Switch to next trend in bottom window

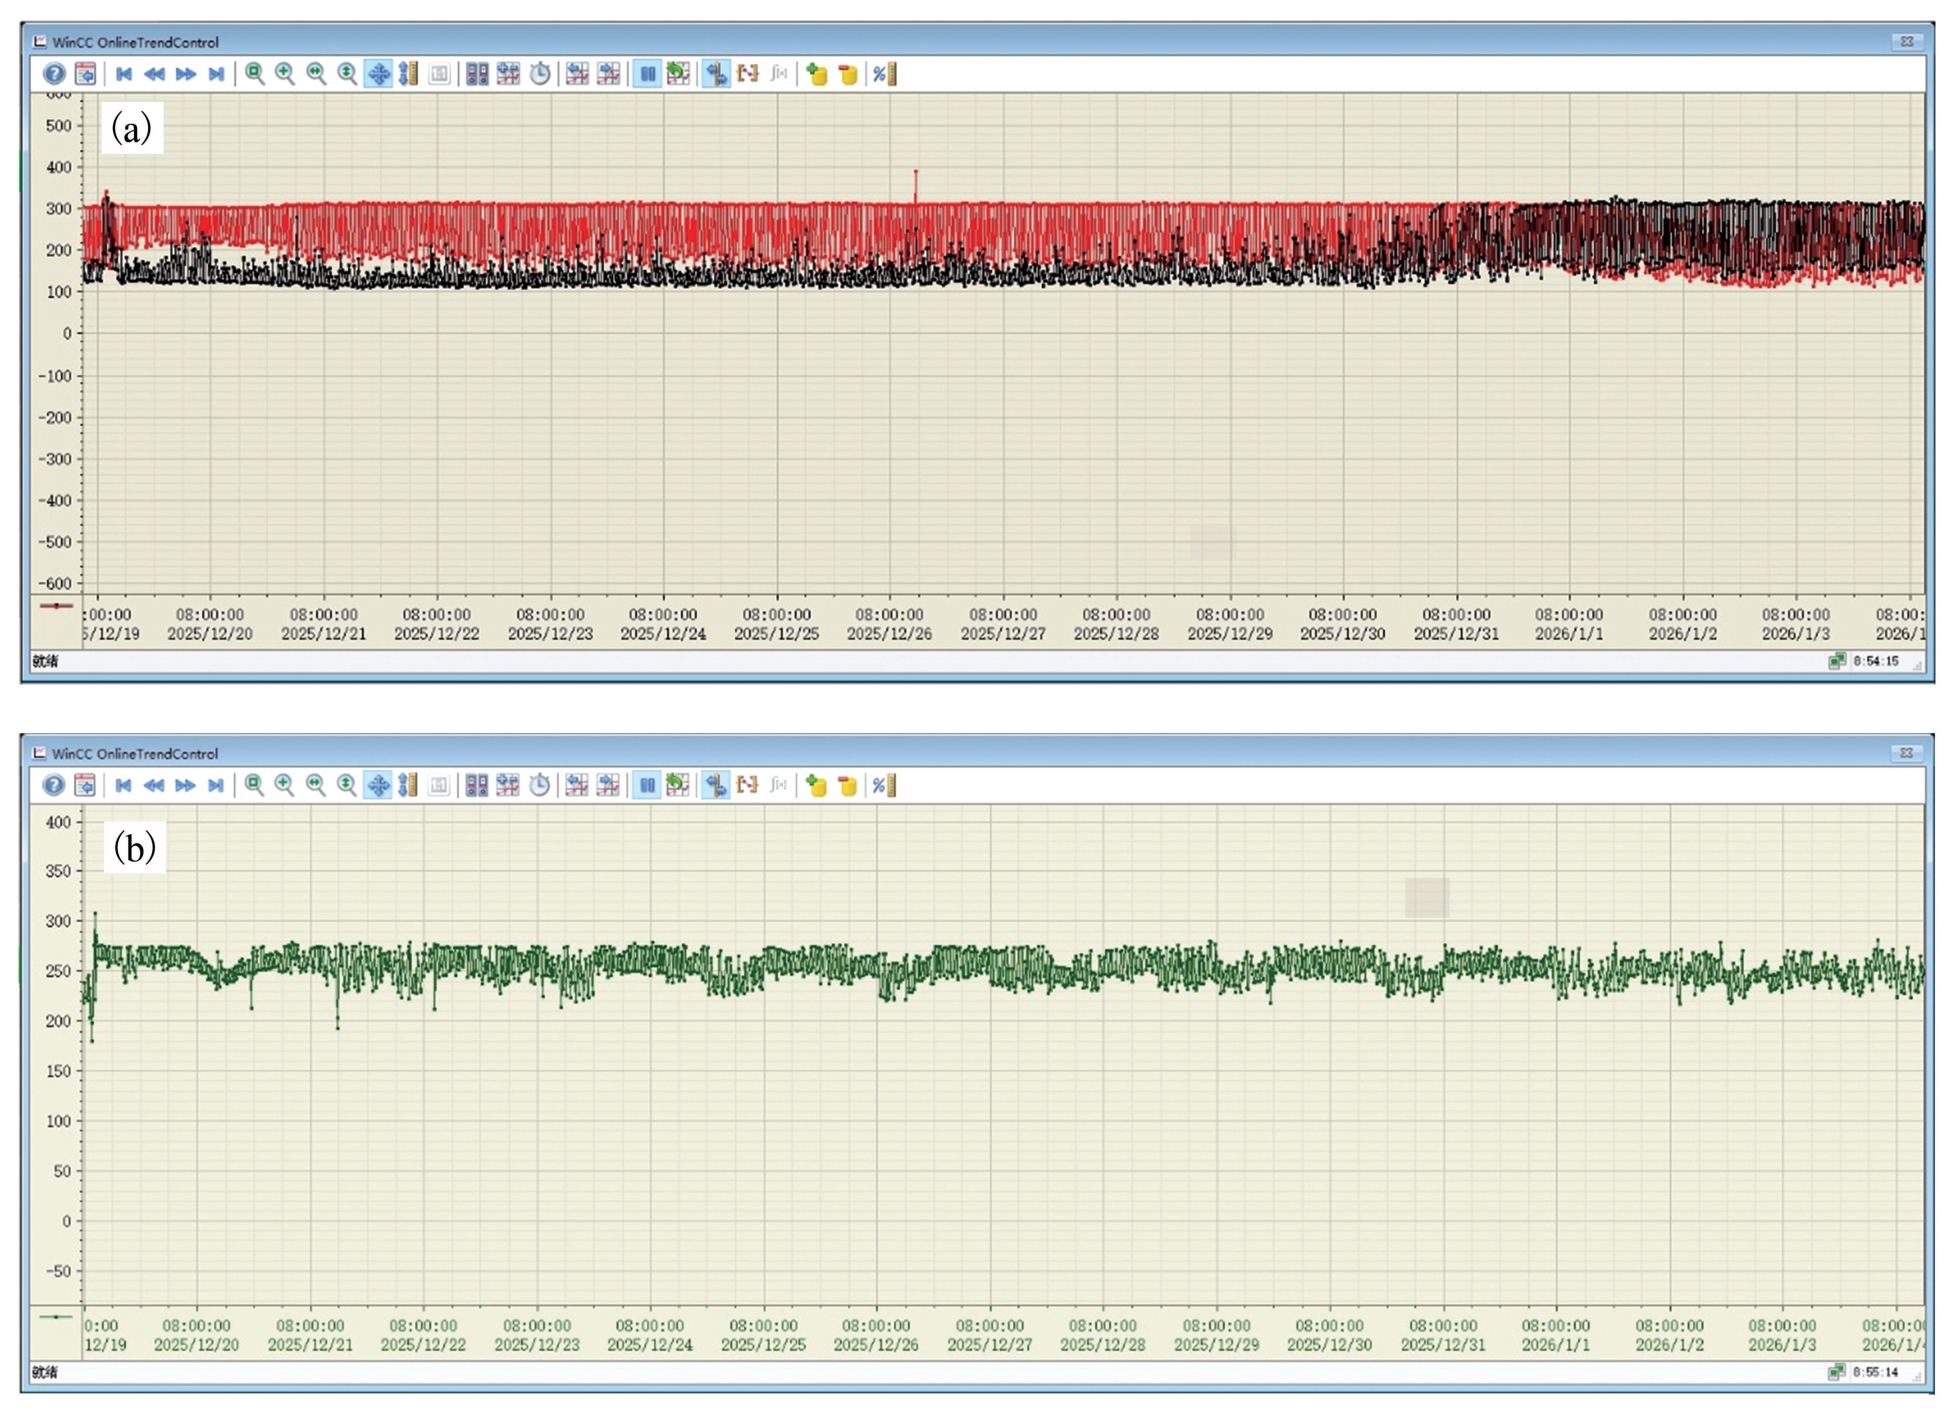[x=608, y=785]
